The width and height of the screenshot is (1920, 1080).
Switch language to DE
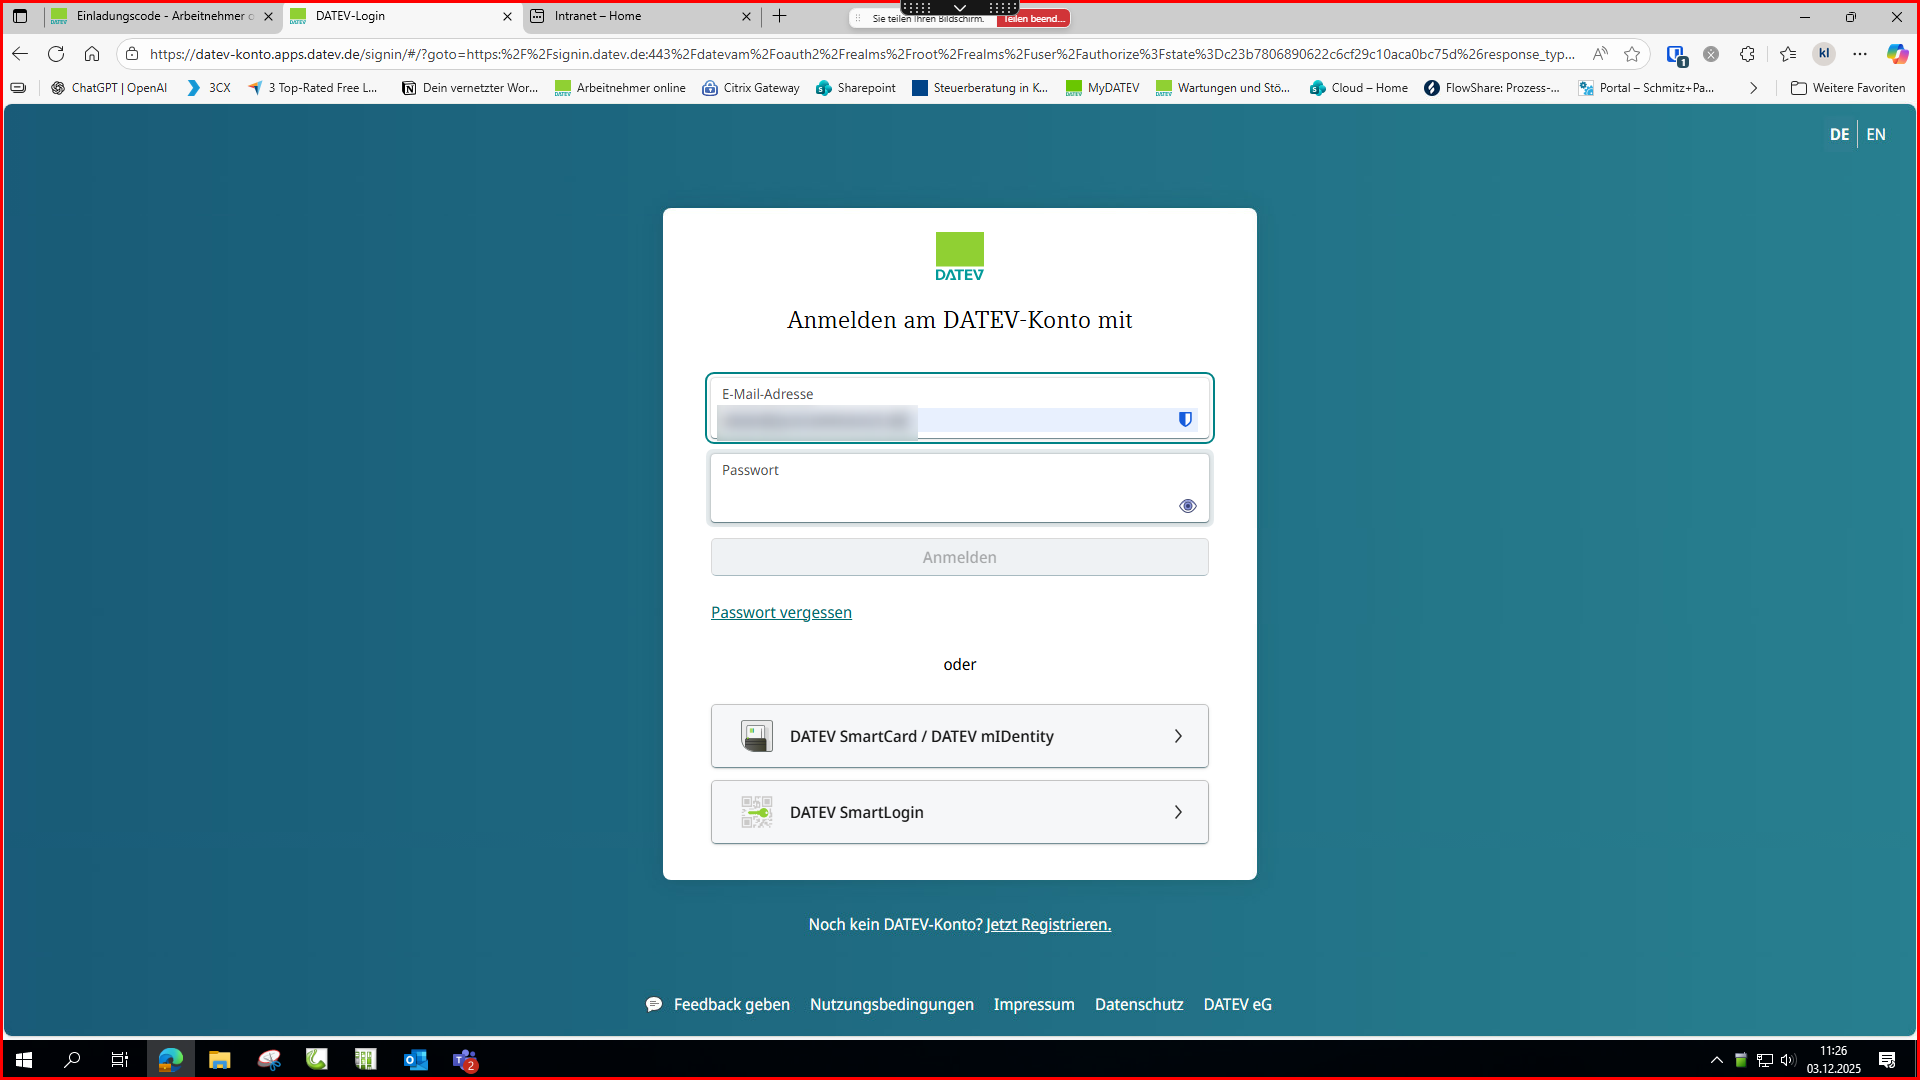pos(1839,134)
